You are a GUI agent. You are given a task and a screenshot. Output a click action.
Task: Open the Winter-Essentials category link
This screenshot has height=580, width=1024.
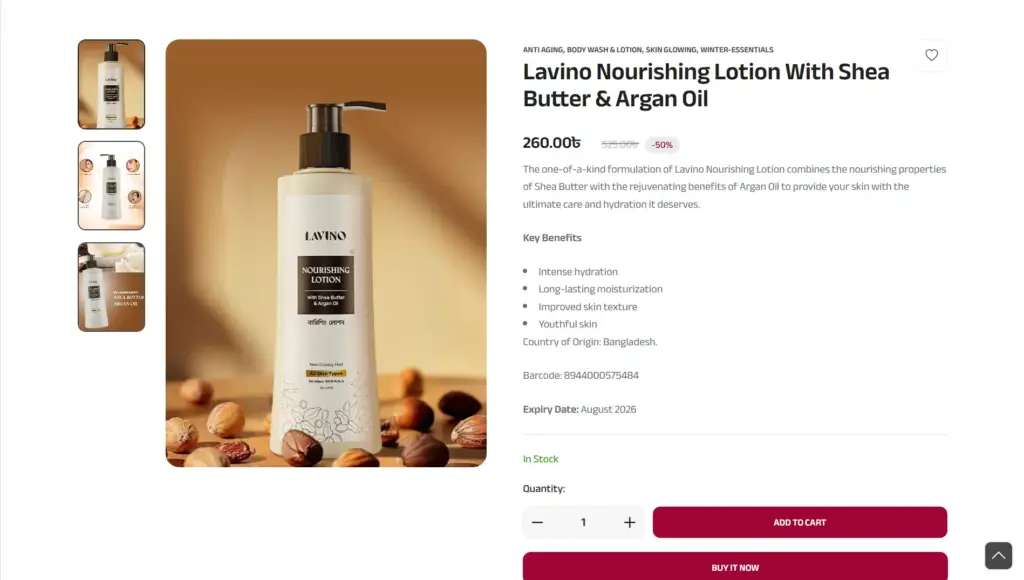[x=737, y=50]
